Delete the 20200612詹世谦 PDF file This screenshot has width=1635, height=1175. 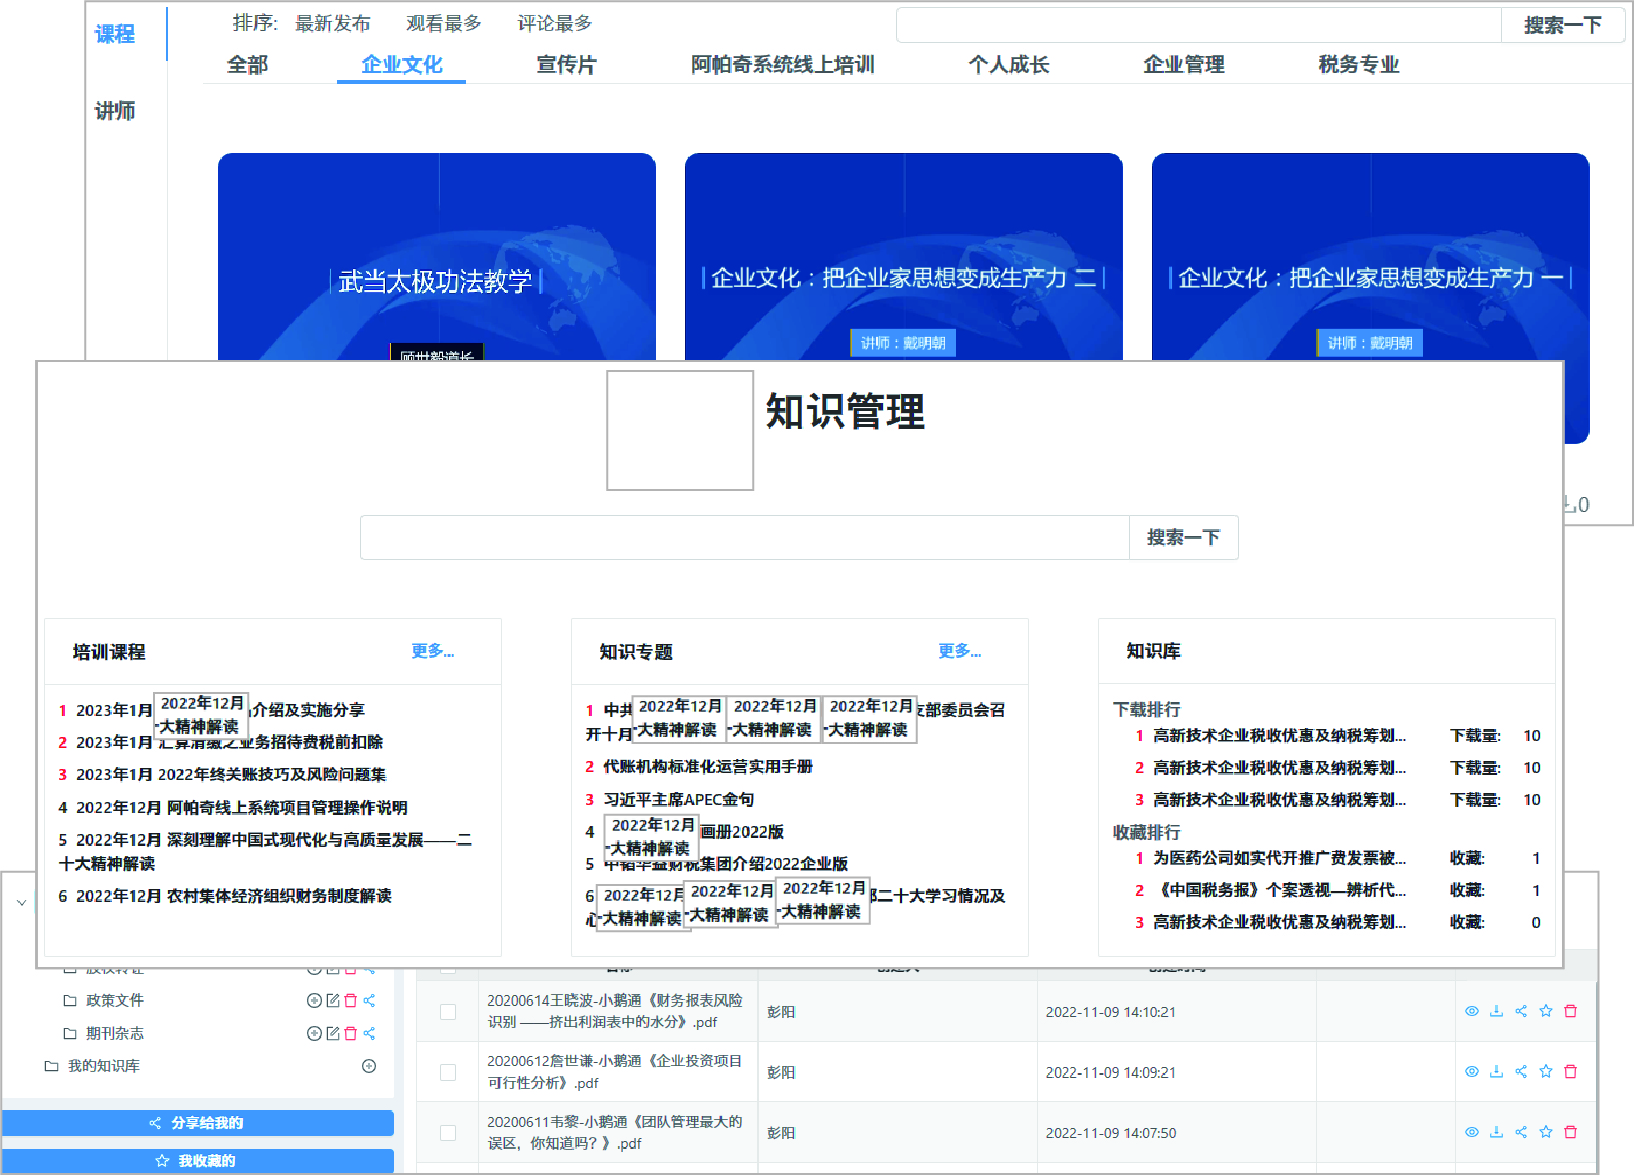point(1571,1071)
